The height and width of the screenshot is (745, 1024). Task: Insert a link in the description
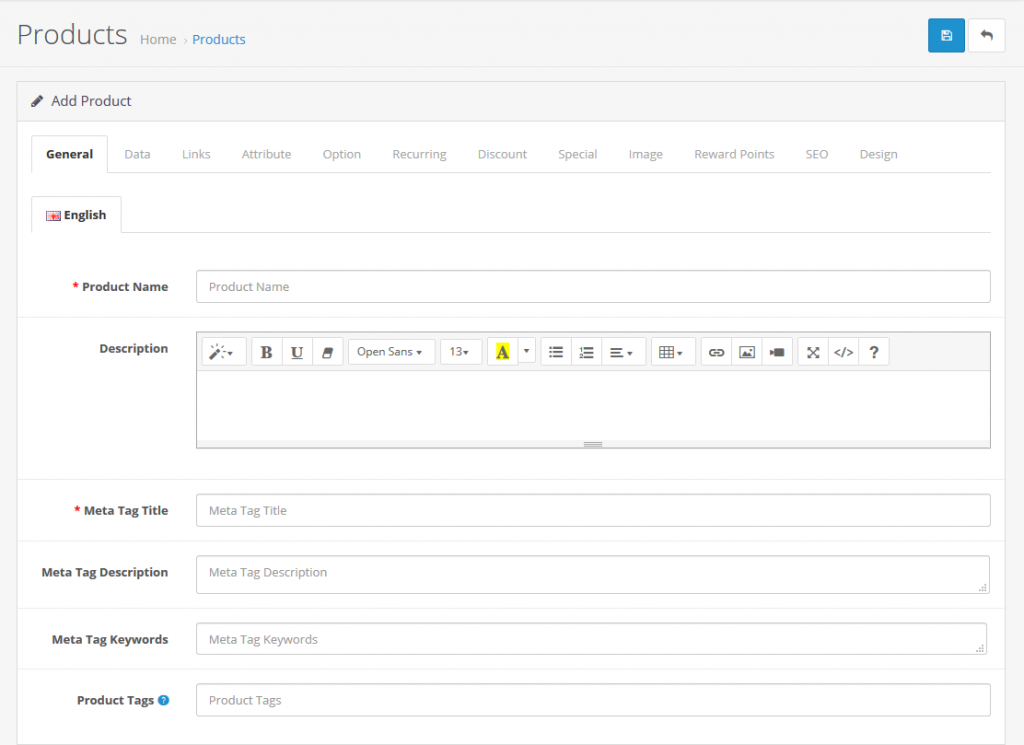(x=716, y=351)
